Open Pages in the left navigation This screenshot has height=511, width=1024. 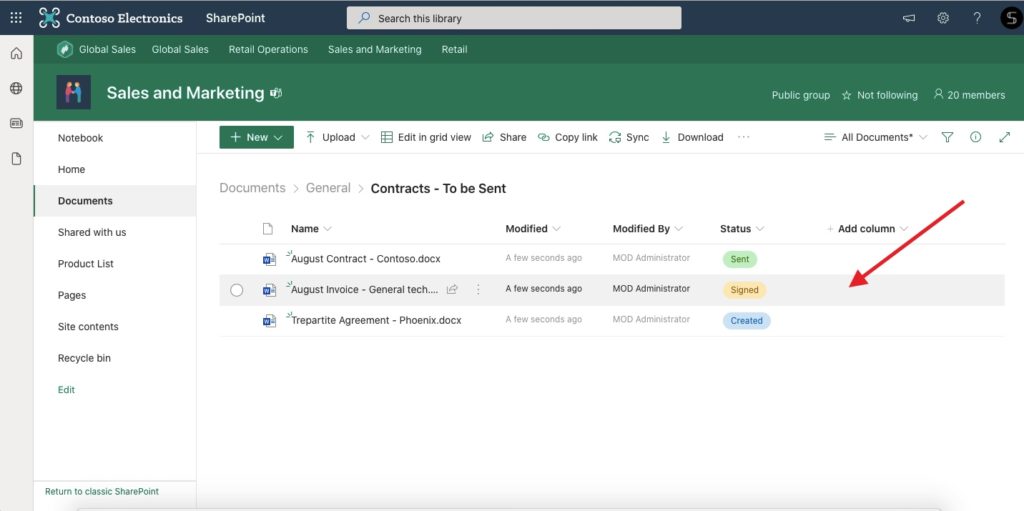[72, 295]
